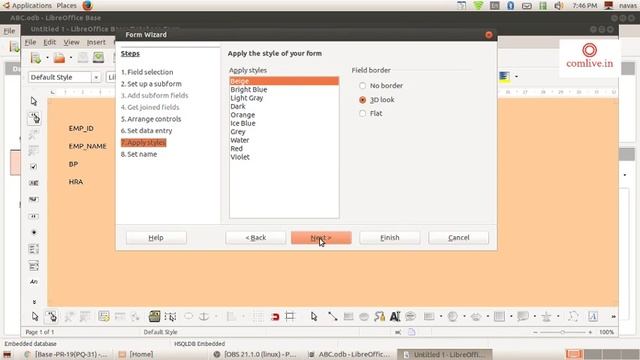Image resolution: width=640 pixels, height=360 pixels.
Task: Click the zoom out minus button in the status bar
Action: pos(535,332)
